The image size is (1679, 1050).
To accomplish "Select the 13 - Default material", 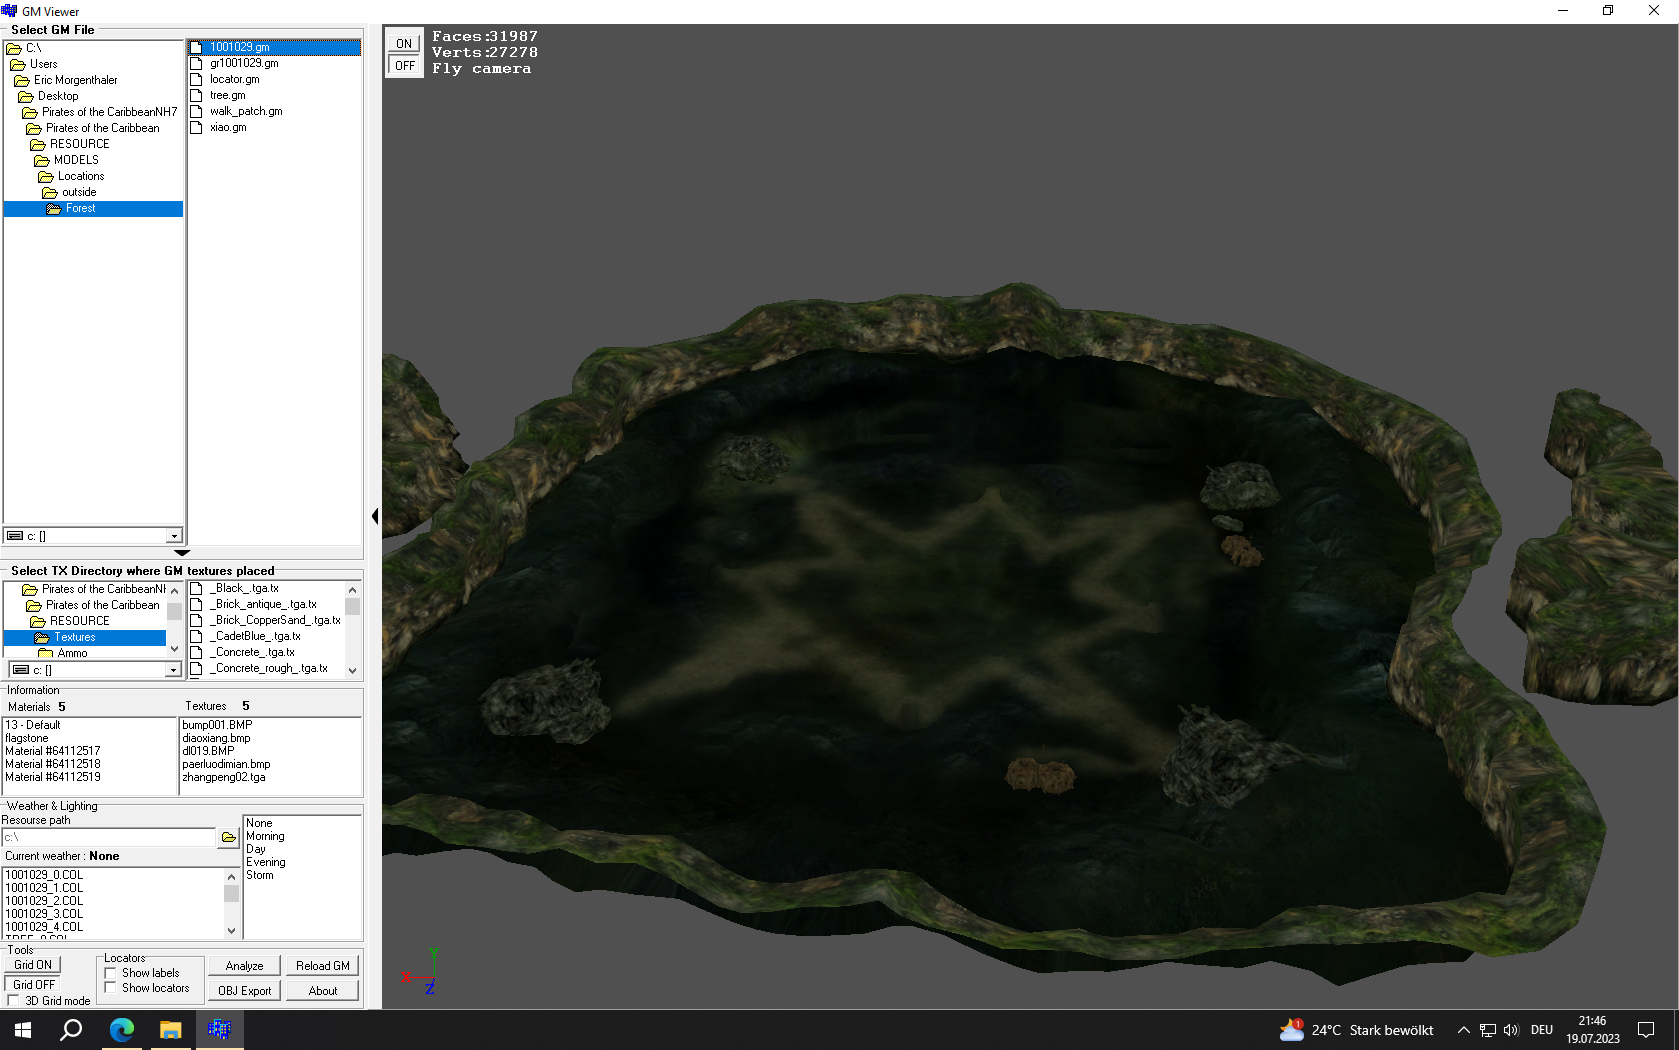I will tap(33, 725).
